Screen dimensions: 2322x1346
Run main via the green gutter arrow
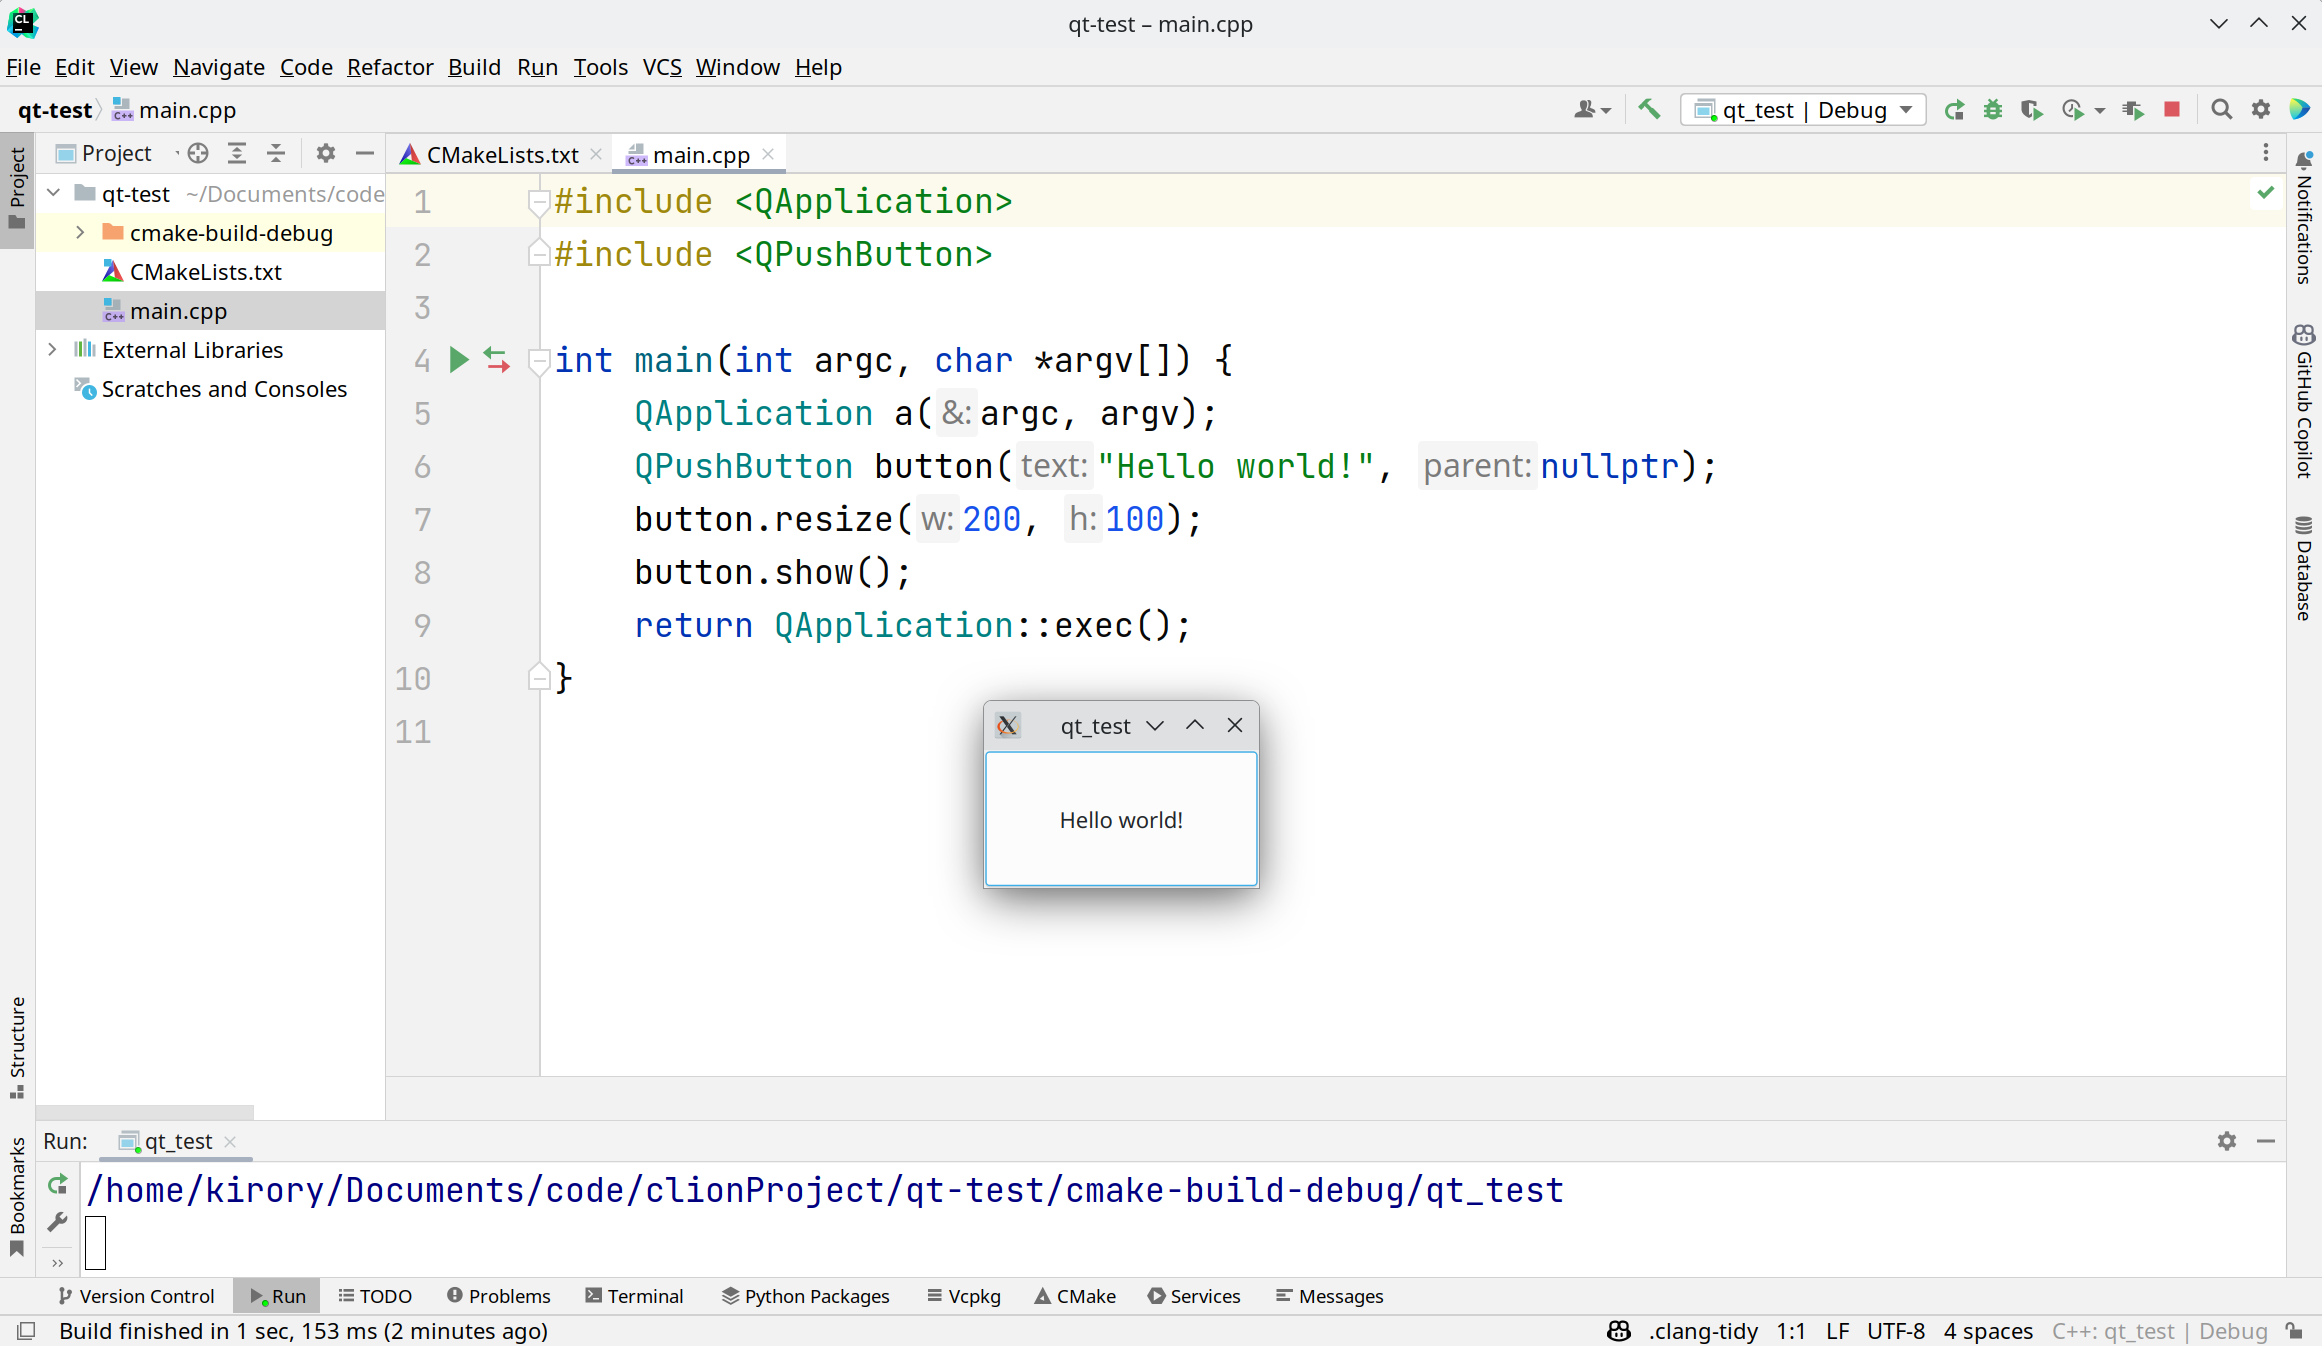coord(459,360)
